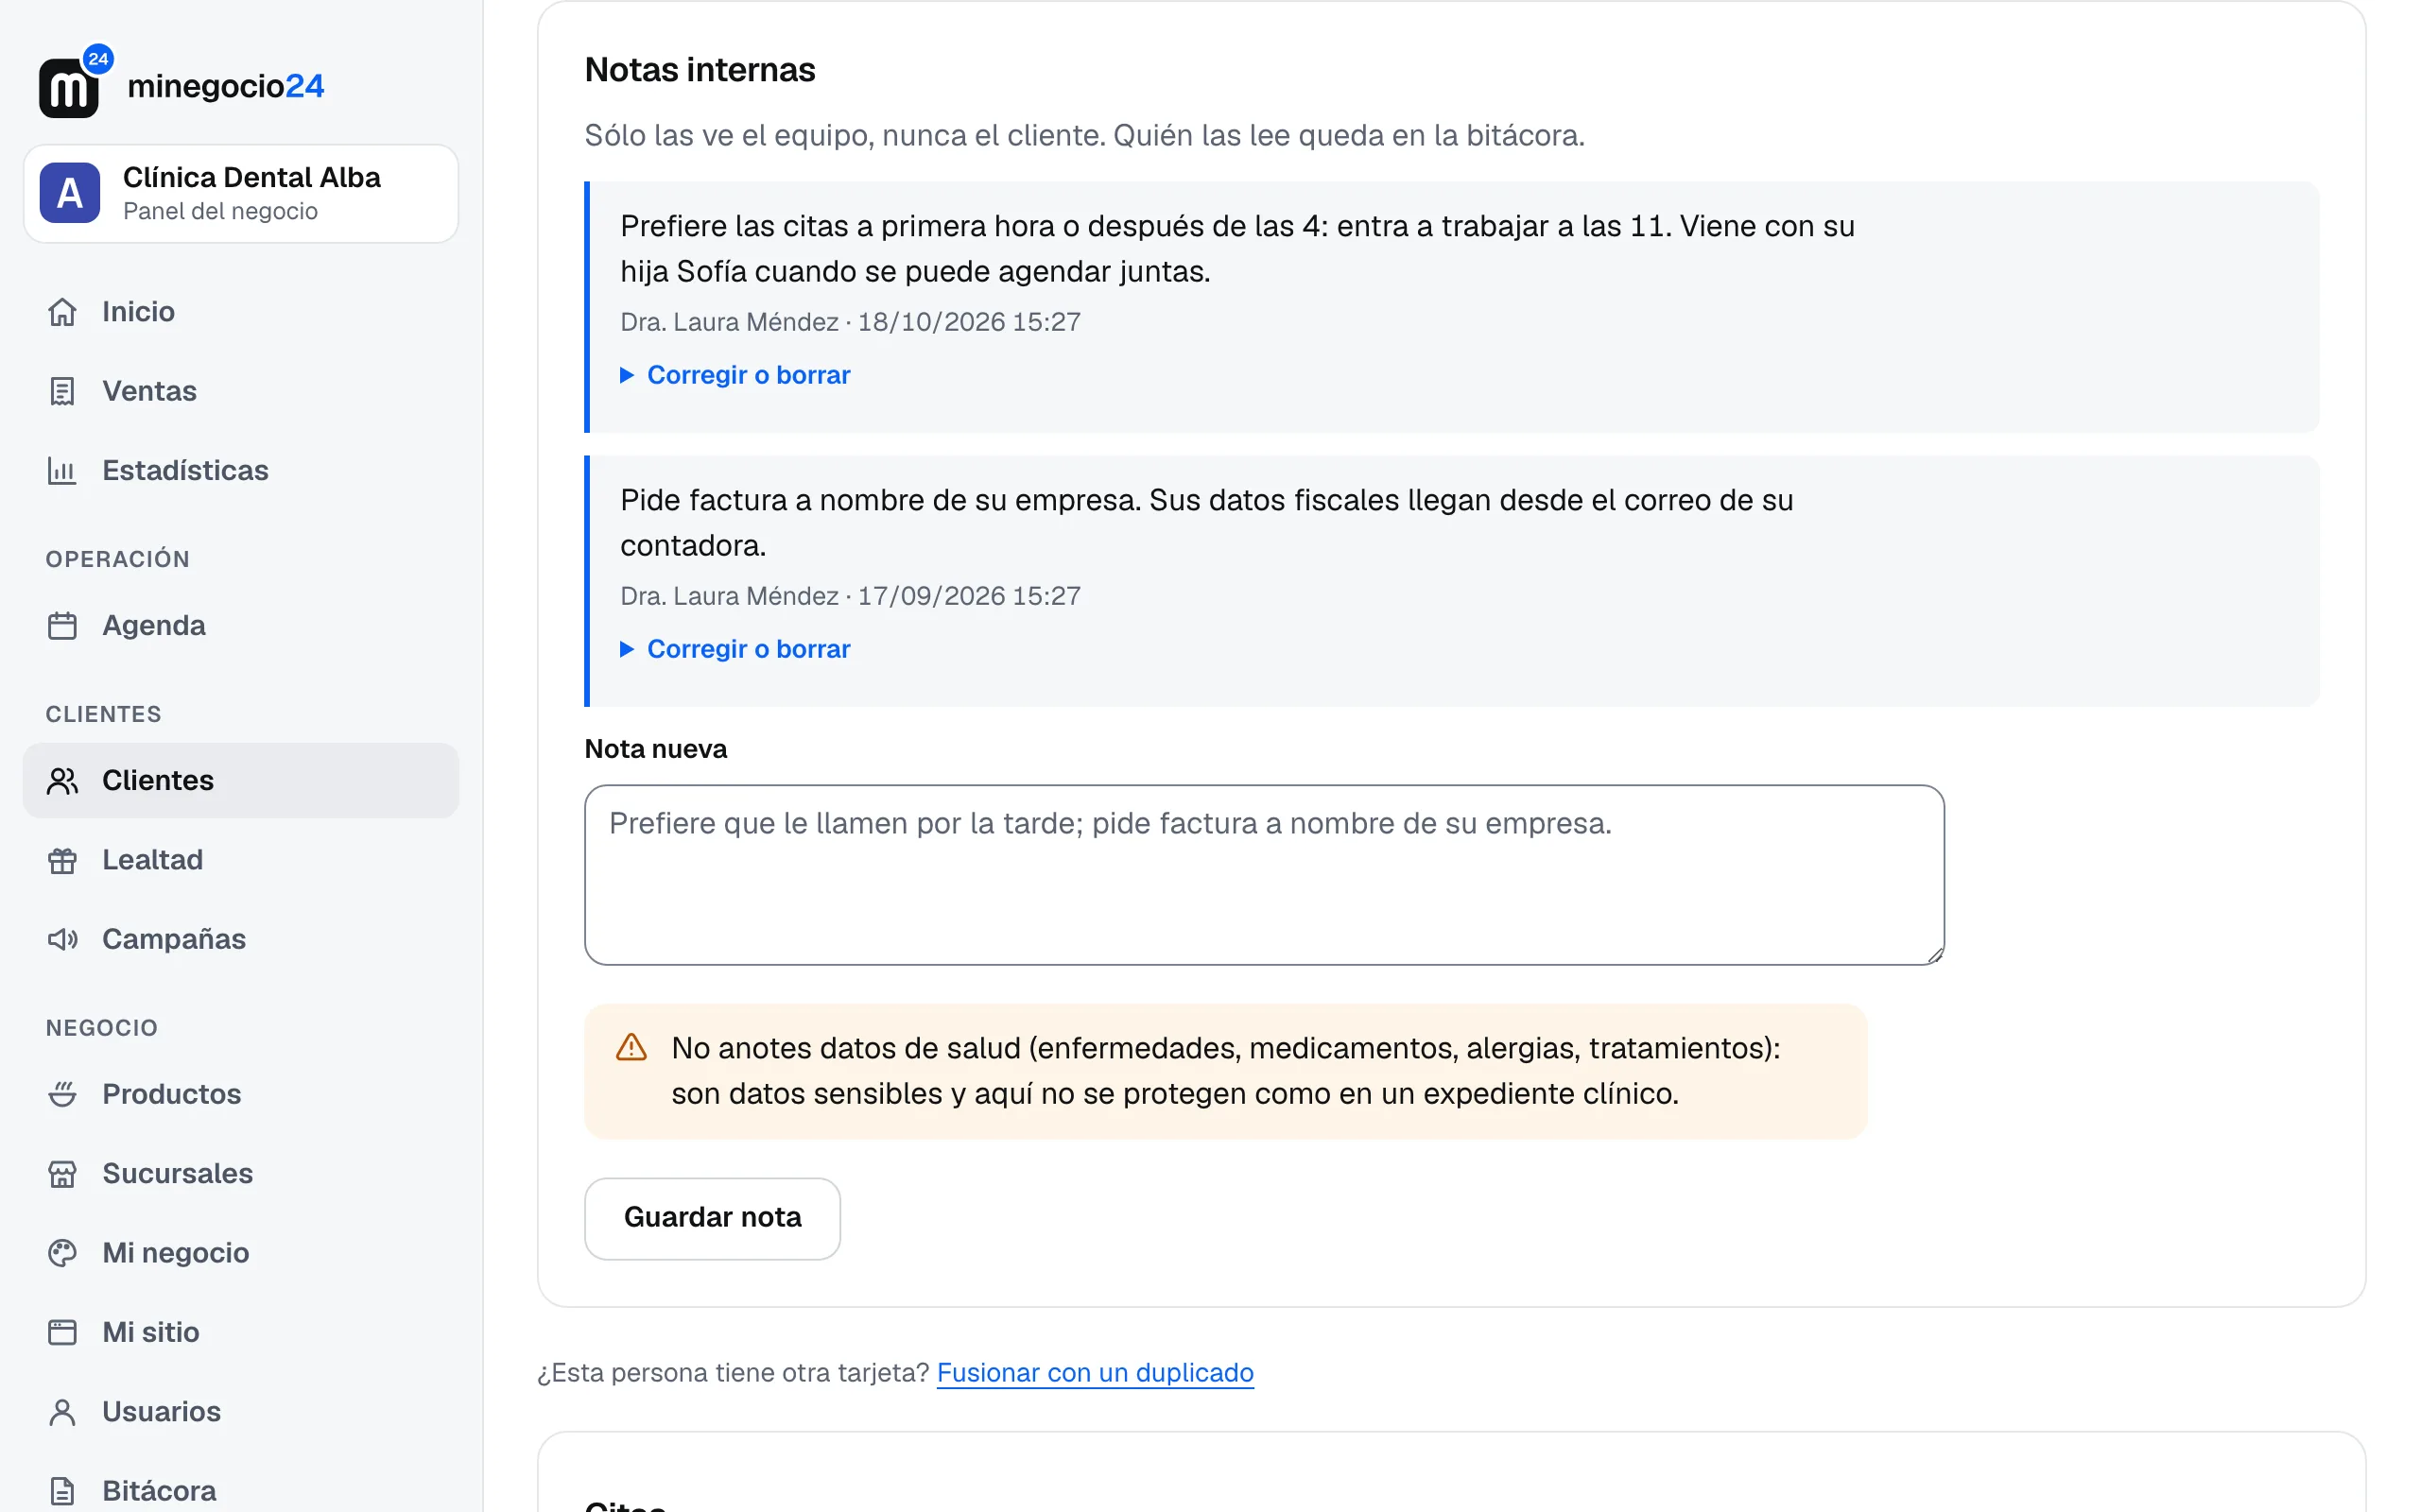2420x1512 pixels.
Task: Click the Agenda calendar icon
Action: pyautogui.click(x=62, y=626)
